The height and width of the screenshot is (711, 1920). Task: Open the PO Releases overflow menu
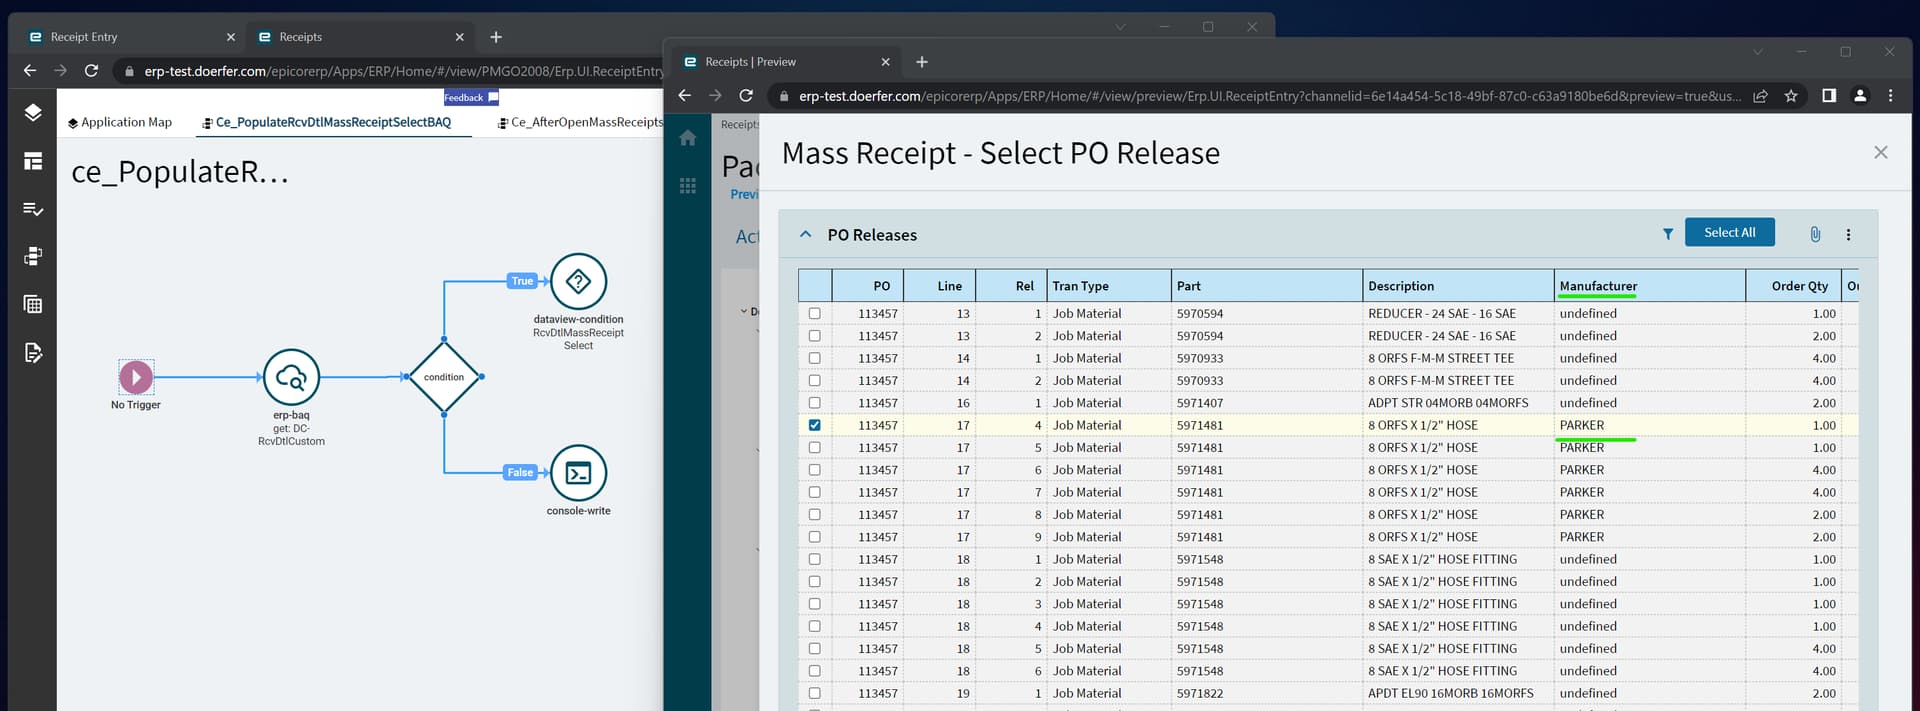[x=1848, y=234]
